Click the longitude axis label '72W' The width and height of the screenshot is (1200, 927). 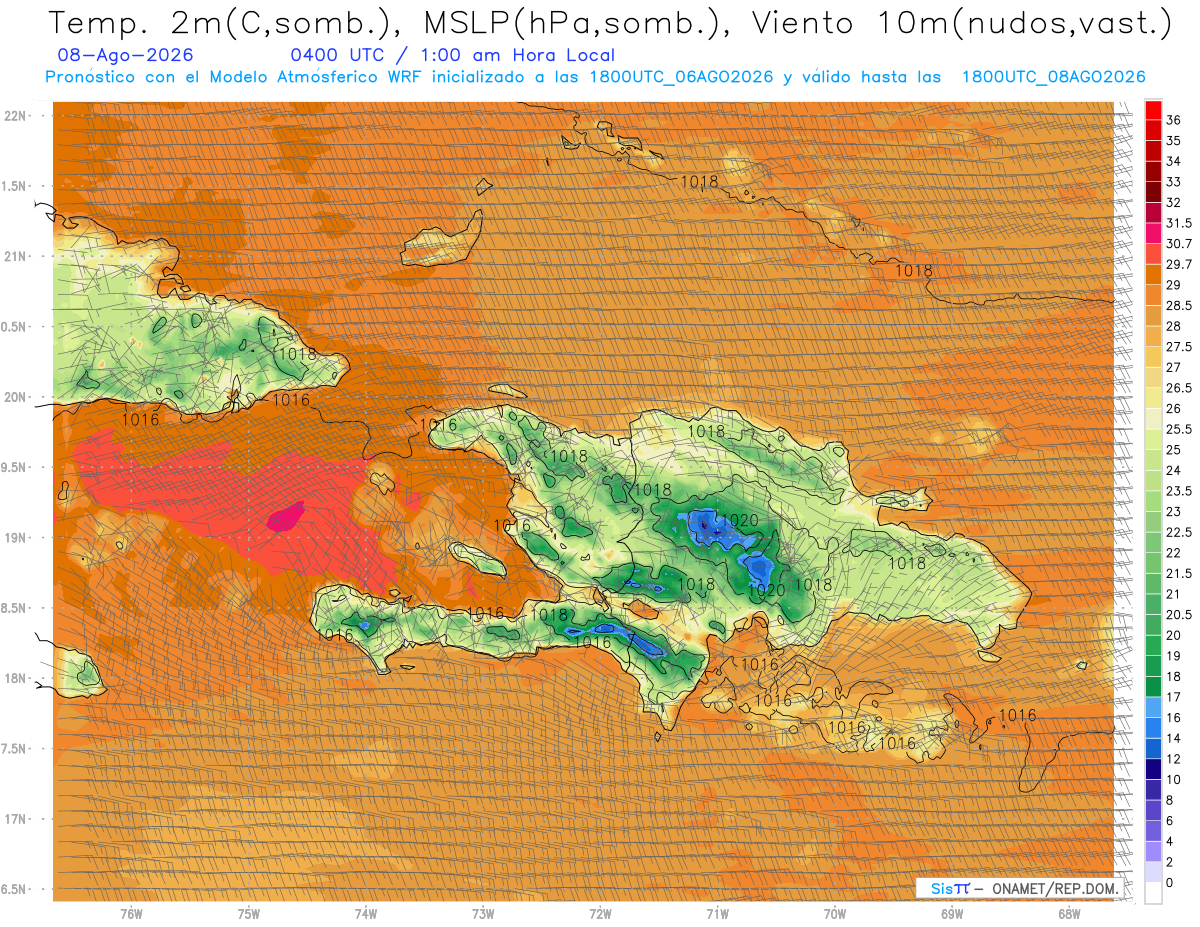600,913
